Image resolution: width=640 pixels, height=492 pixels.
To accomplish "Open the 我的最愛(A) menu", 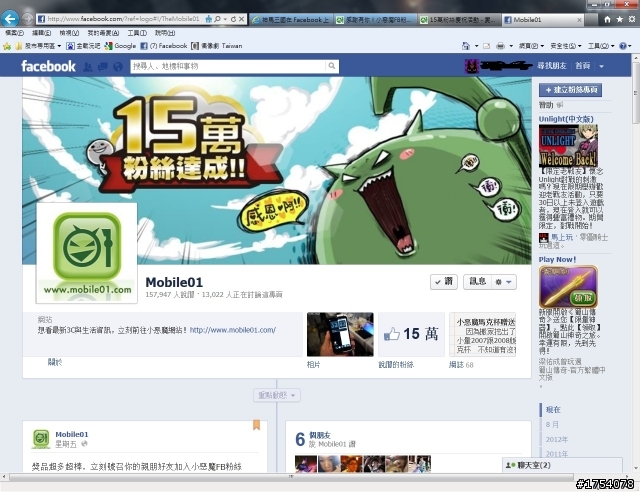I will pos(103,33).
